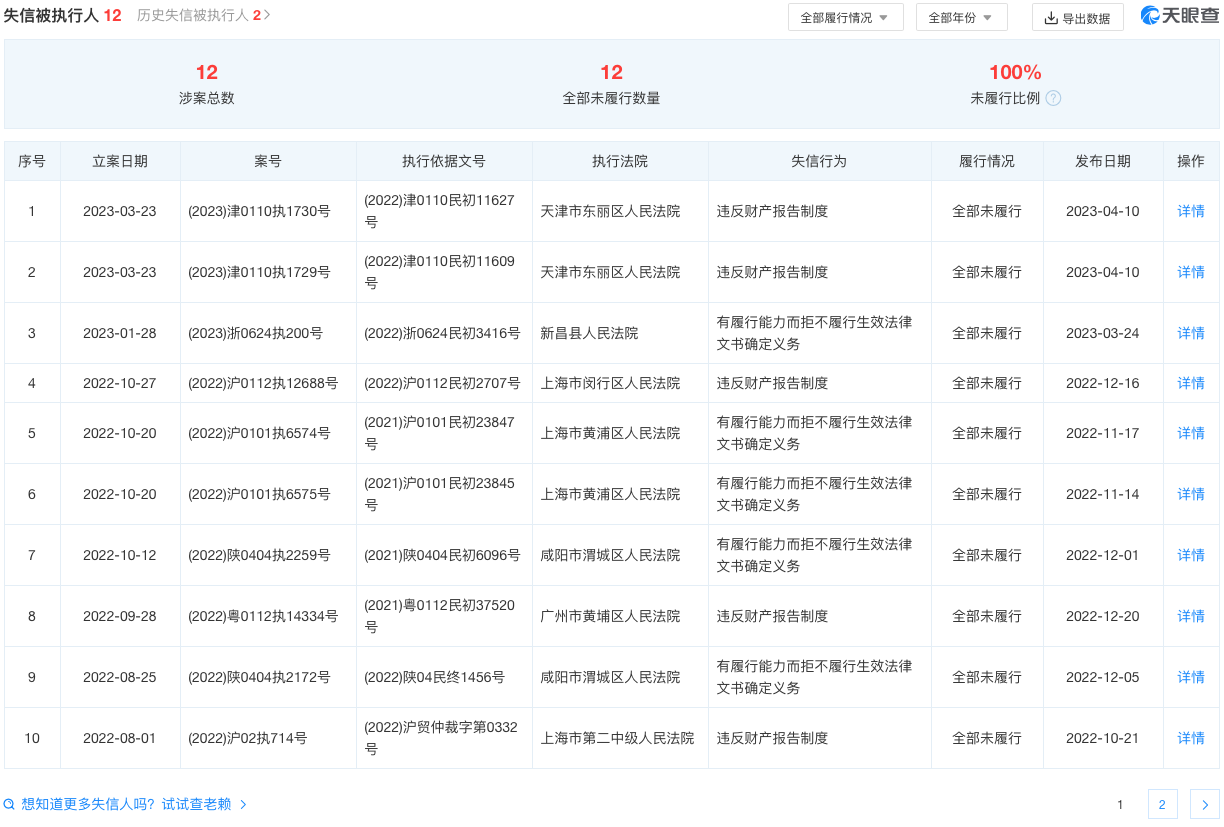The width and height of the screenshot is (1224, 827).
Task: Open 详情 for 新昌县人民法院 row
Action: pos(1190,333)
